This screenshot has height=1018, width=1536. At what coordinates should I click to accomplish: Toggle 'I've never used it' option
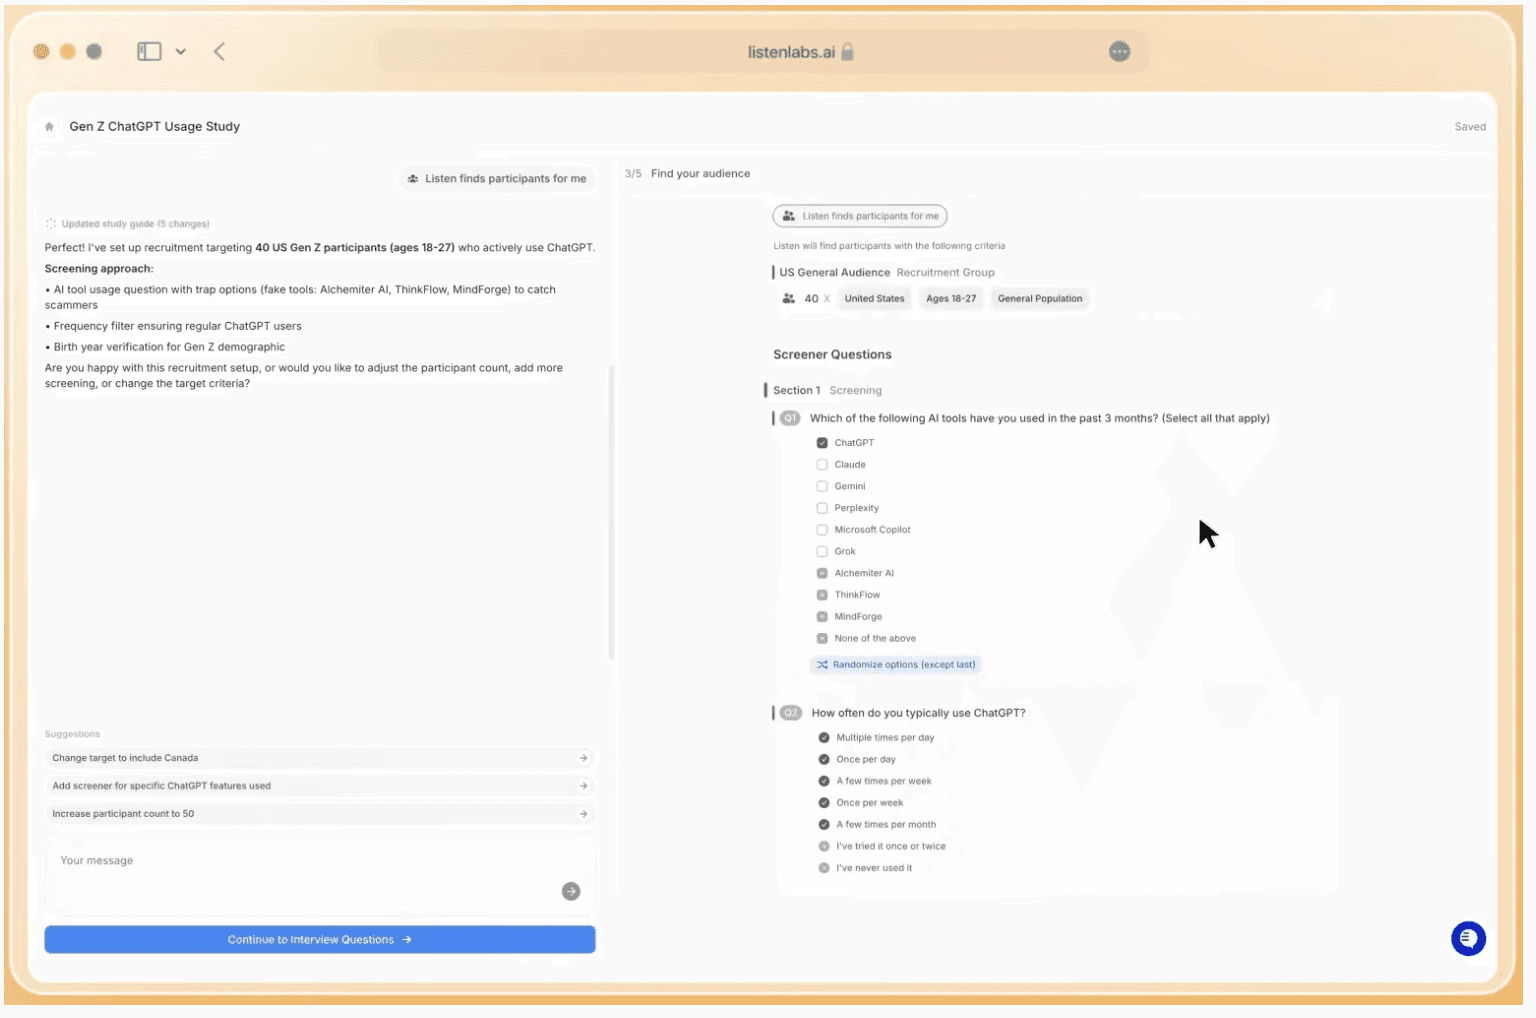[824, 869]
